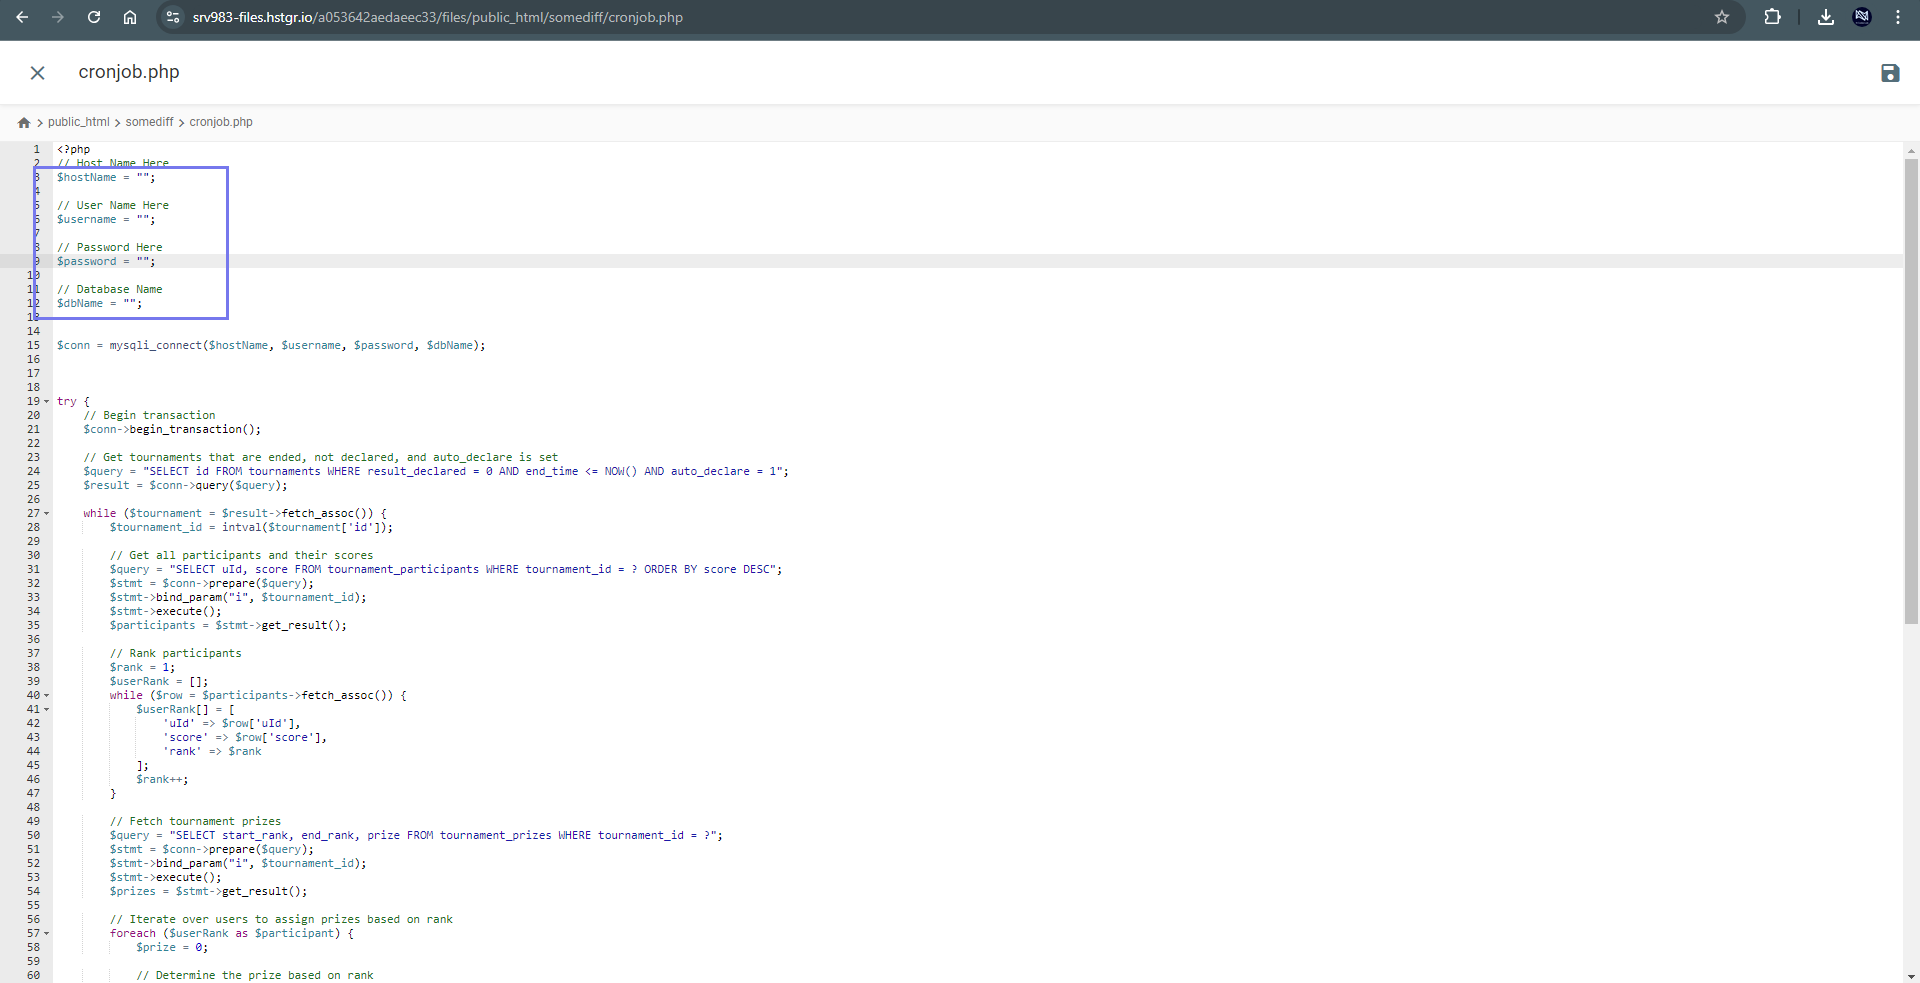Click the '// Password Here' comment

(x=109, y=248)
